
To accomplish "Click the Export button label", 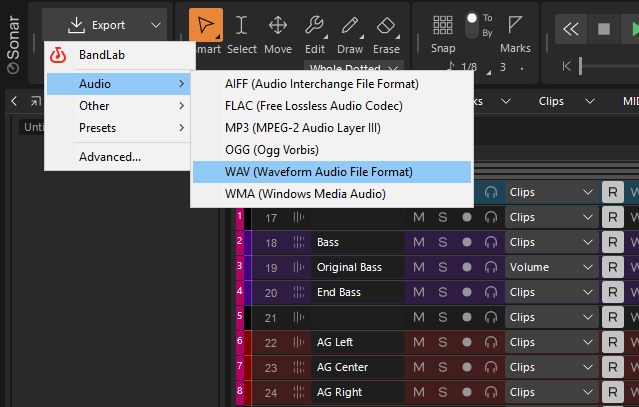I will click(108, 25).
